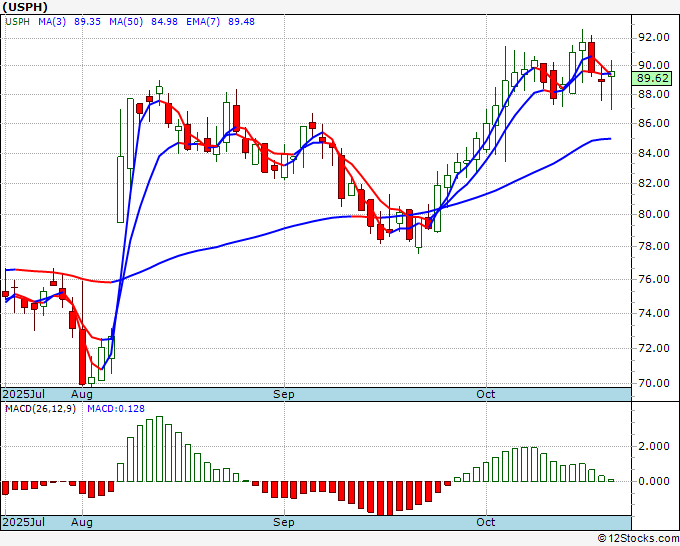Click the 2025Jul label on MACD timeline

click(23, 522)
